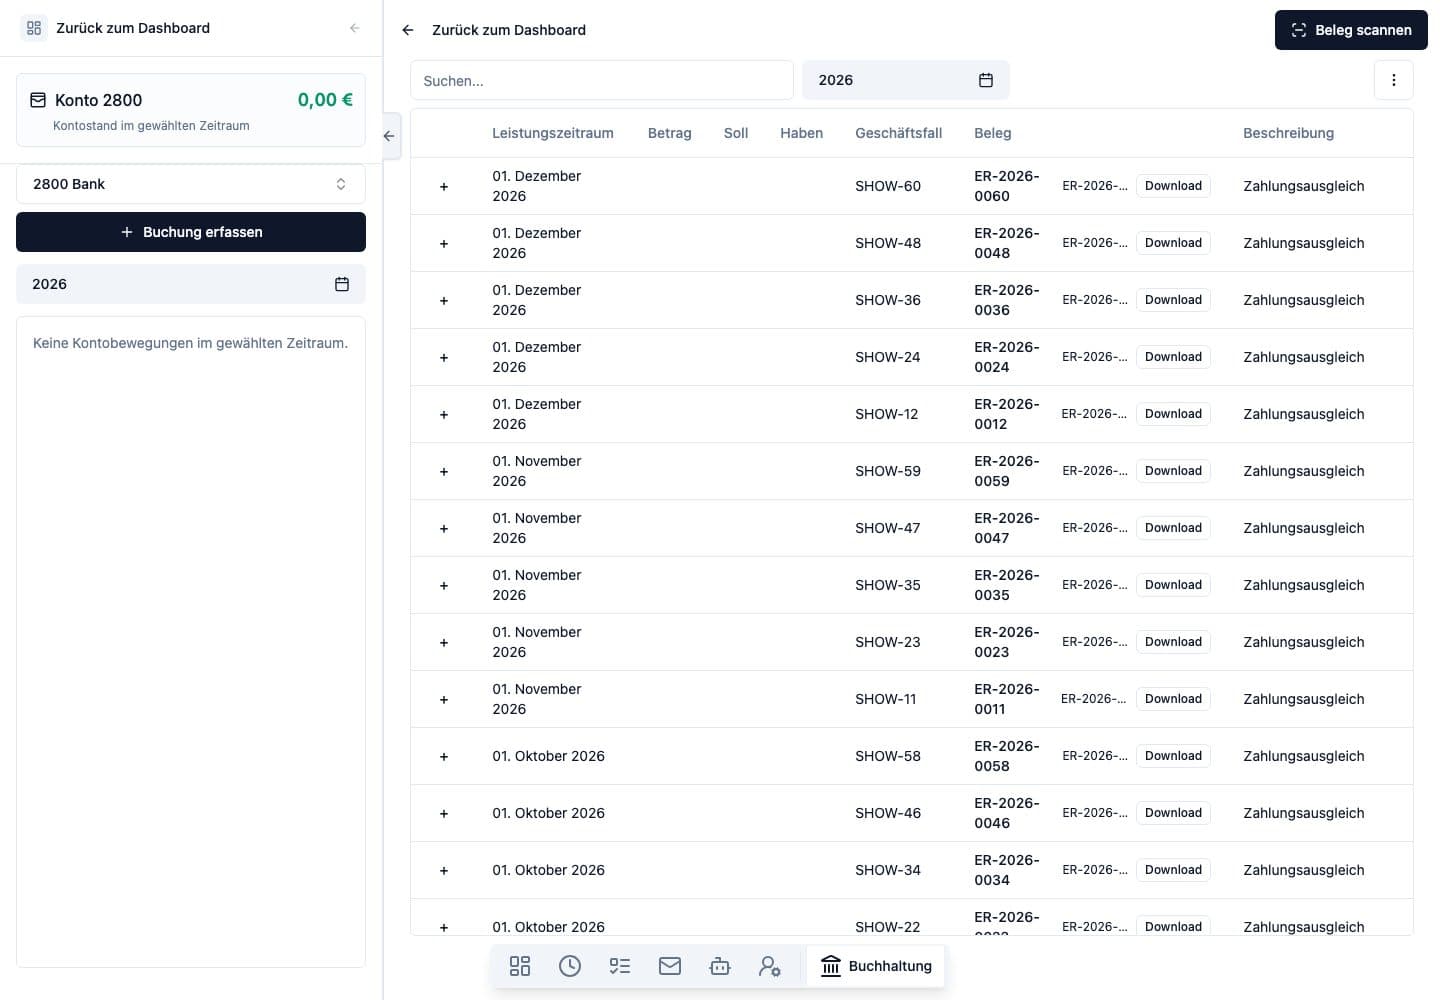Viewport: 1440px width, 1000px height.
Task: Expand the SHOW-58 row
Action: point(444,757)
